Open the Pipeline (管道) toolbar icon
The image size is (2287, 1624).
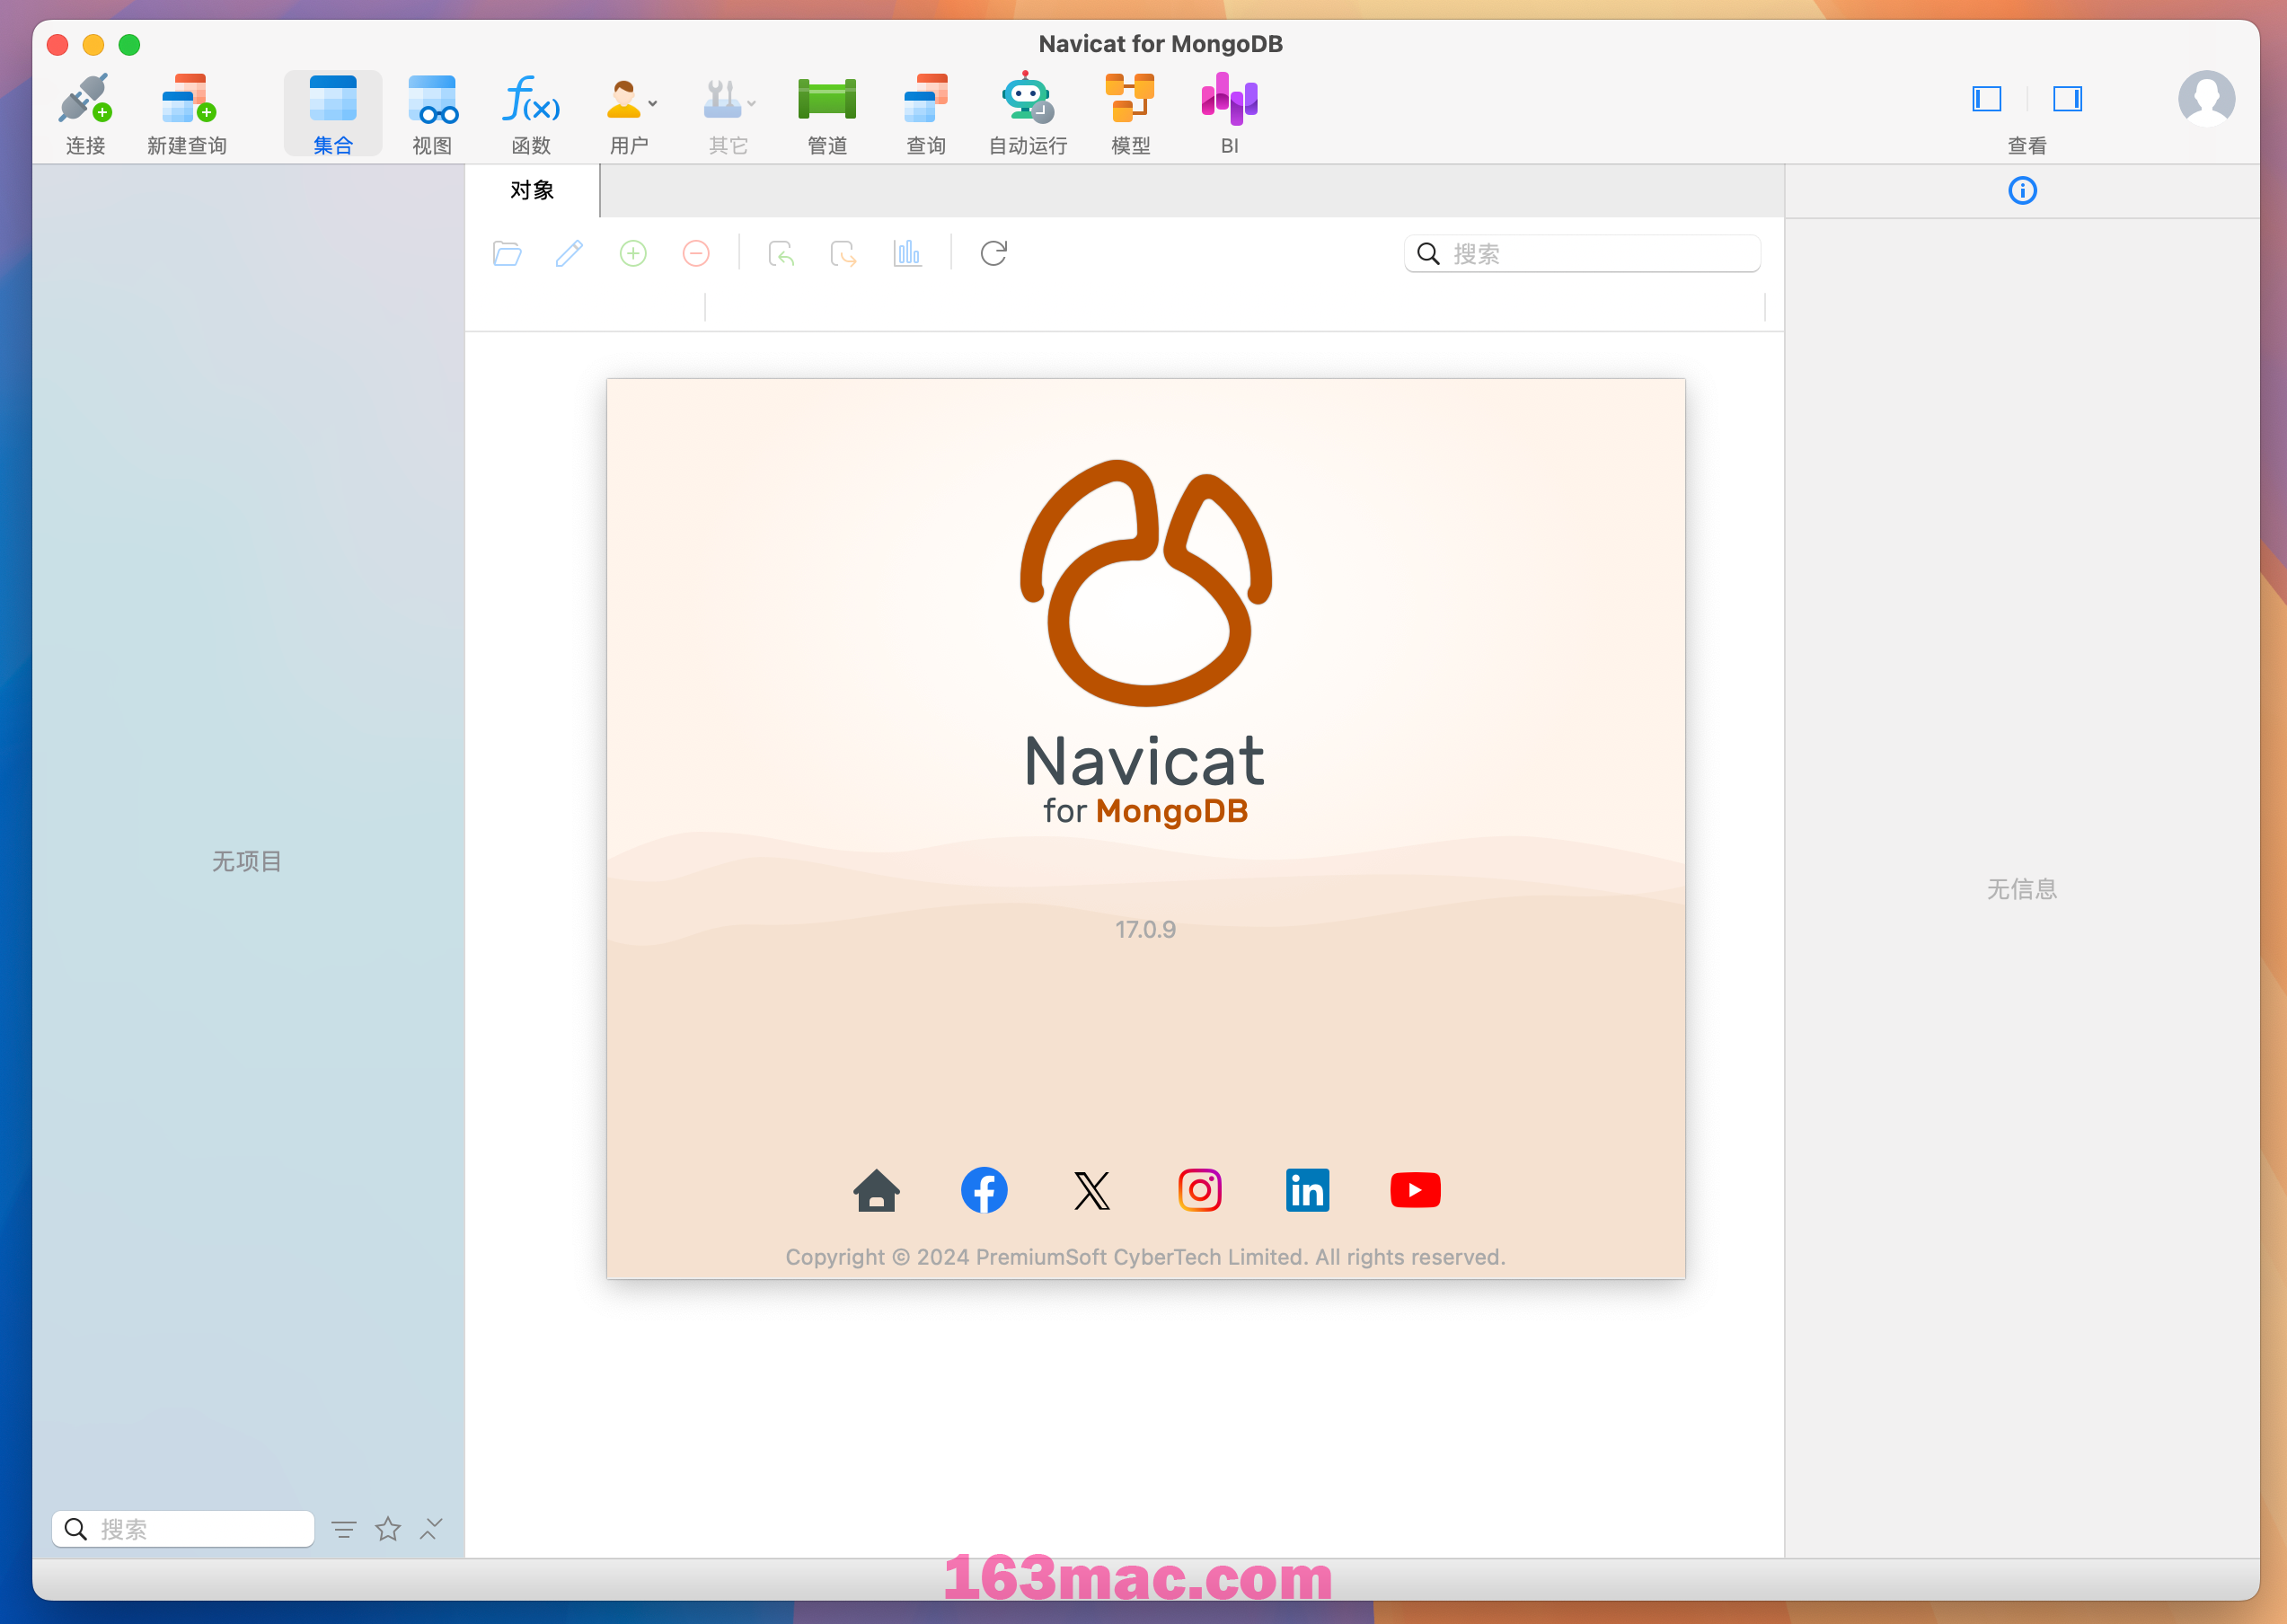[827, 99]
